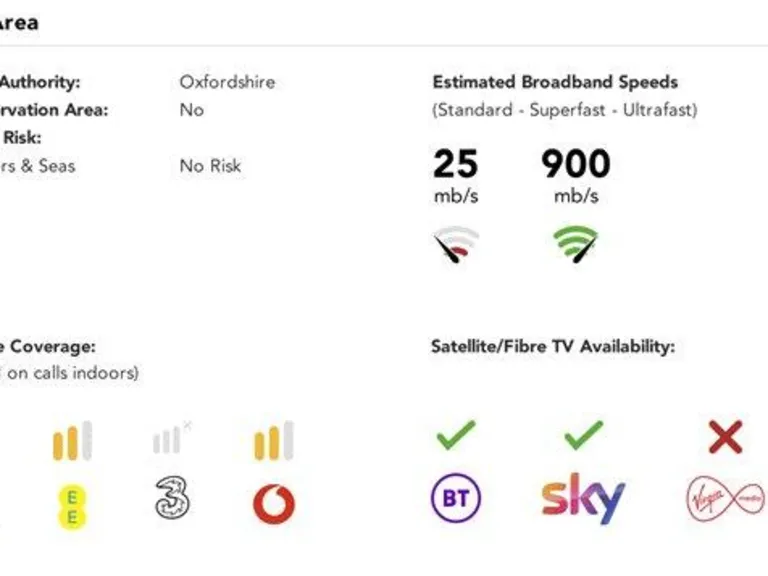768x576 pixels.
Task: Click the Virgin Media logo
Action: [x=725, y=499]
